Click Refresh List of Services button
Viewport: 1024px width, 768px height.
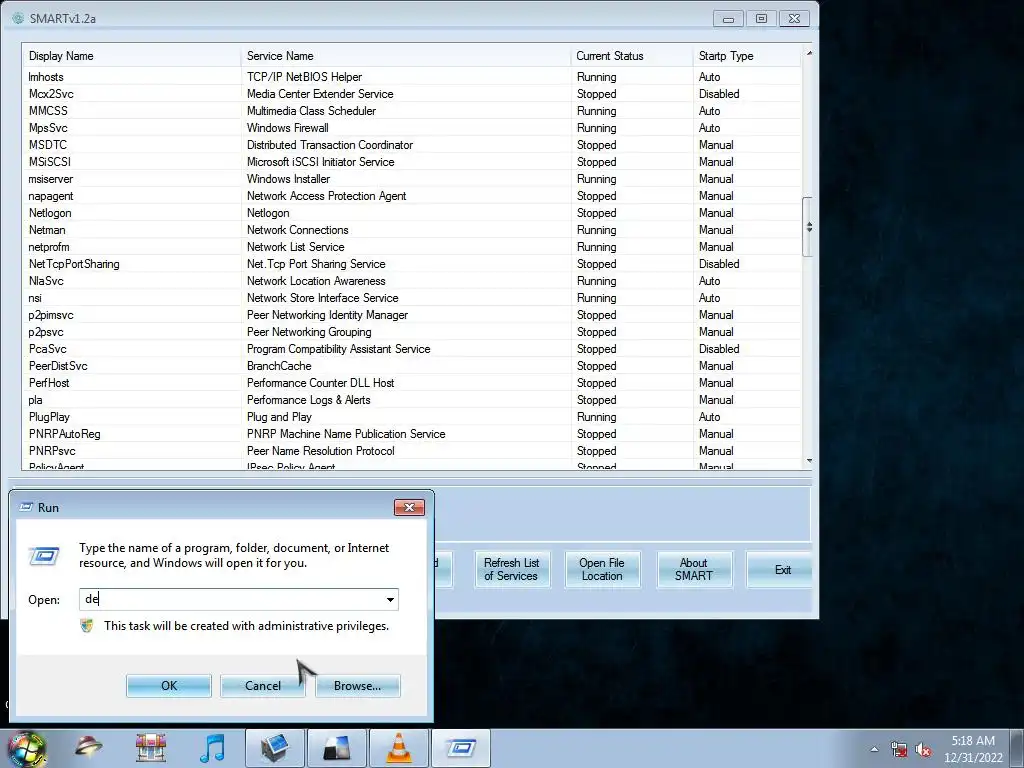coord(511,569)
